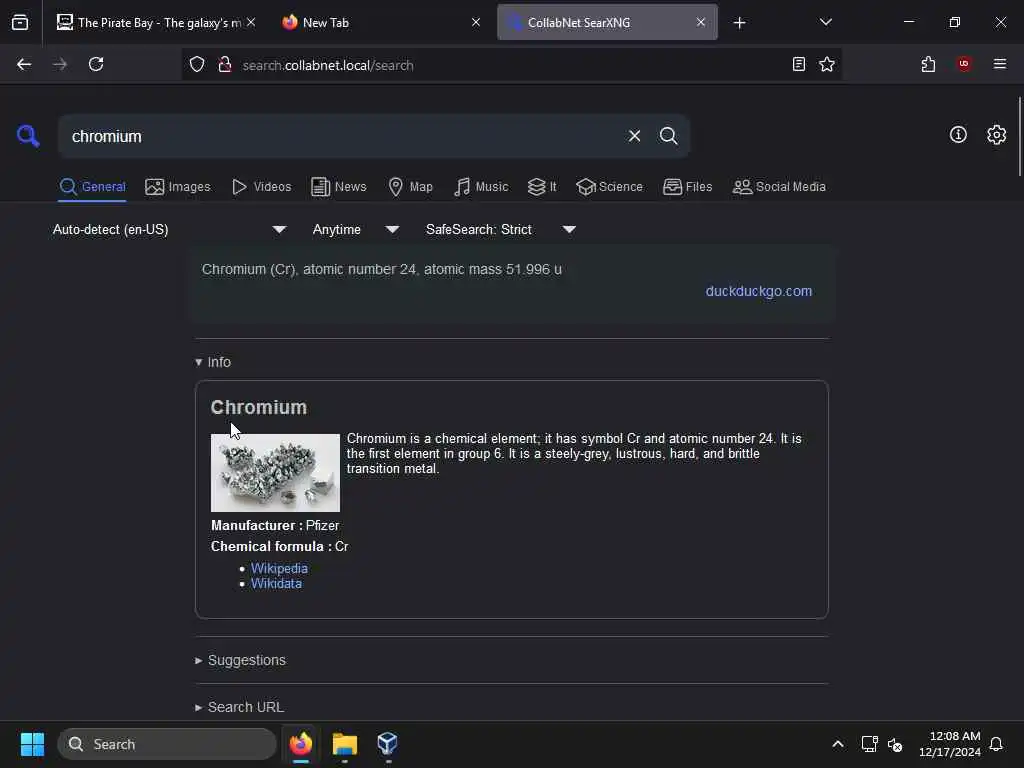Viewport: 1024px width, 768px height.
Task: View site security lock information
Action: click(x=225, y=65)
